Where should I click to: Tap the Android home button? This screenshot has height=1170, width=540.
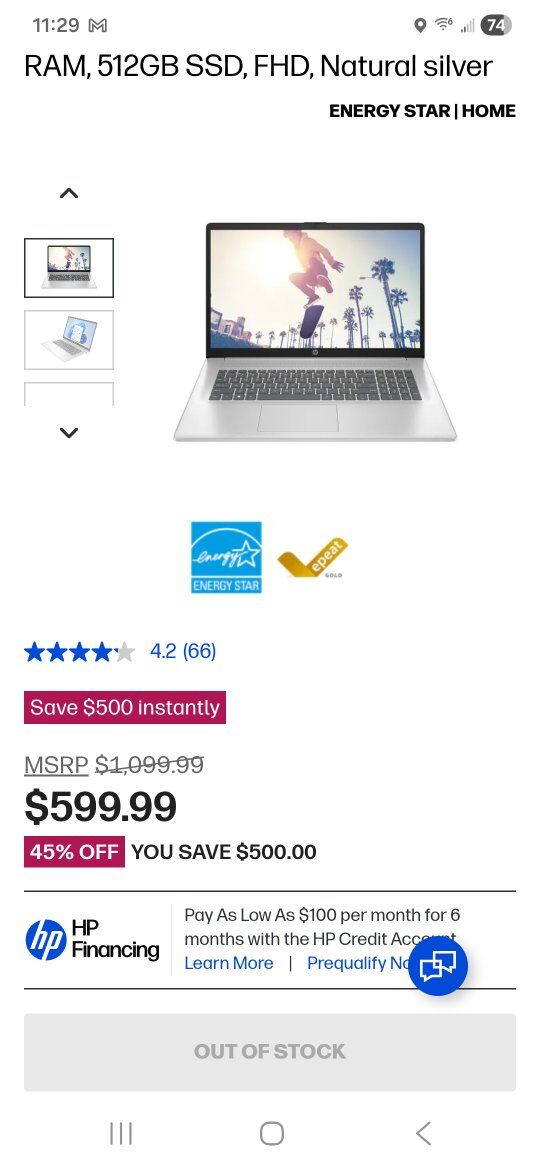pos(271,1133)
